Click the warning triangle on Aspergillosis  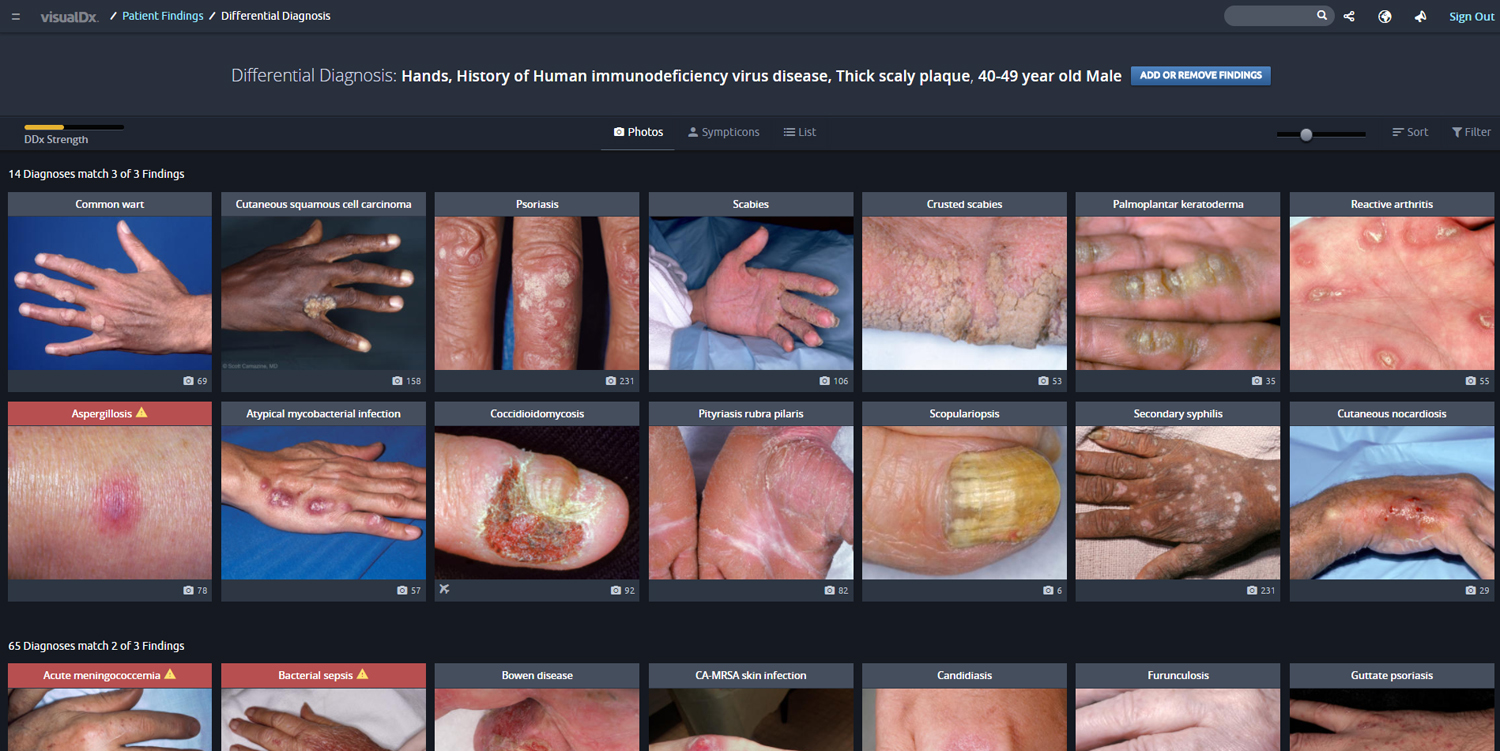pyautogui.click(x=141, y=413)
